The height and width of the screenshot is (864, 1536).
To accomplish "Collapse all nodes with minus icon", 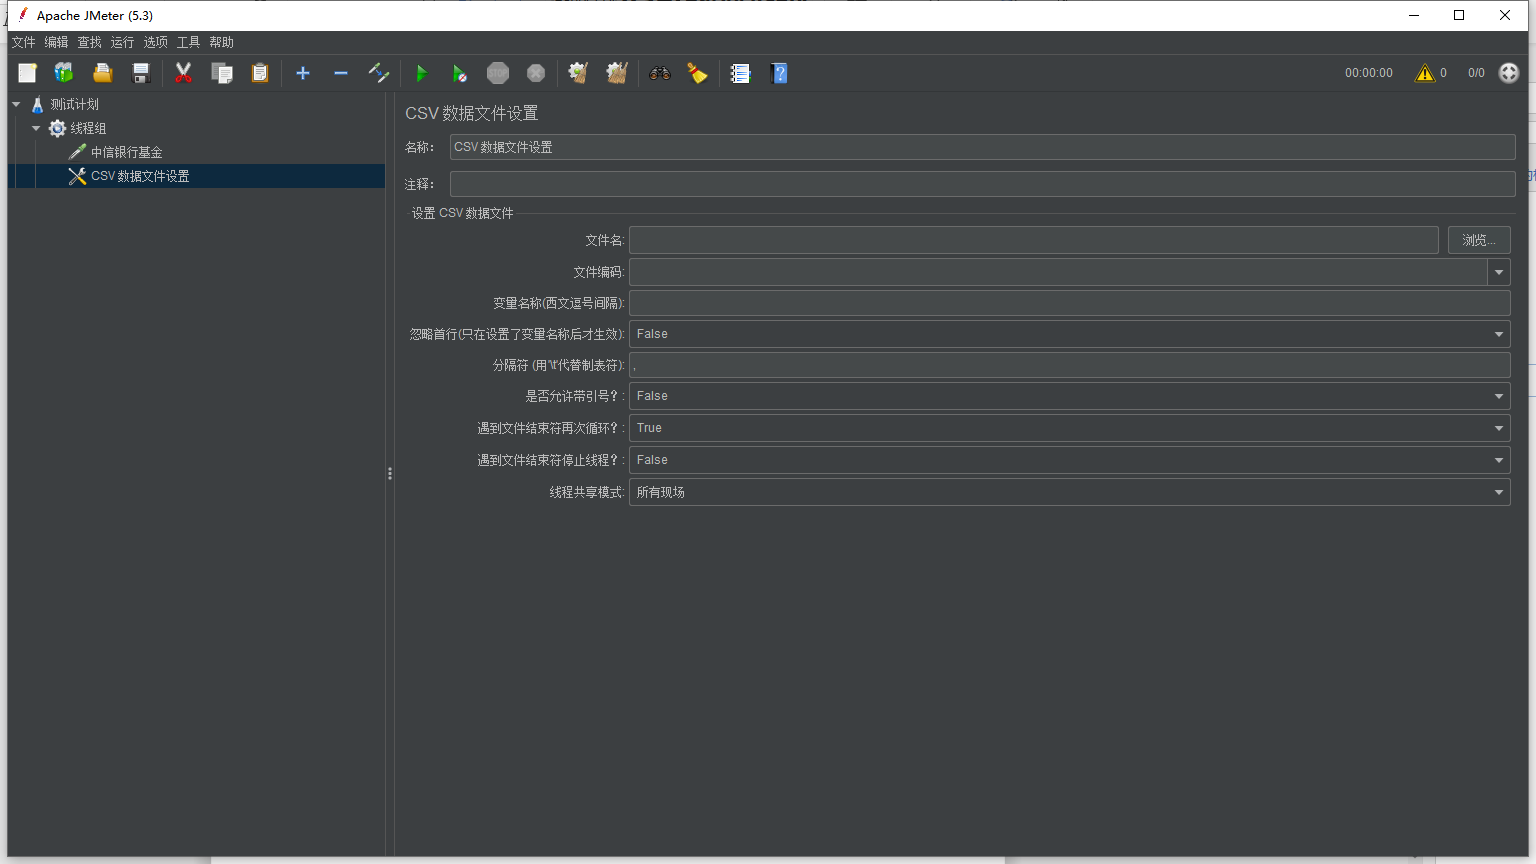I will 341,73.
